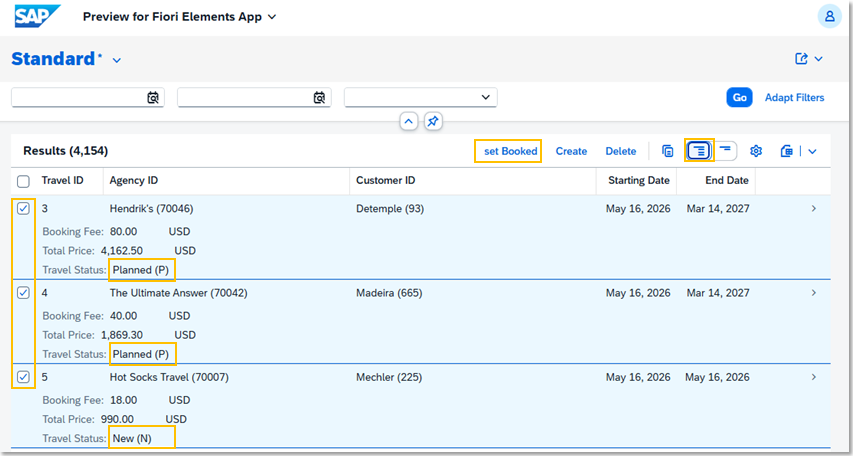Click Mechler (225) customer cell
This screenshot has width=853, height=456.
389,378
